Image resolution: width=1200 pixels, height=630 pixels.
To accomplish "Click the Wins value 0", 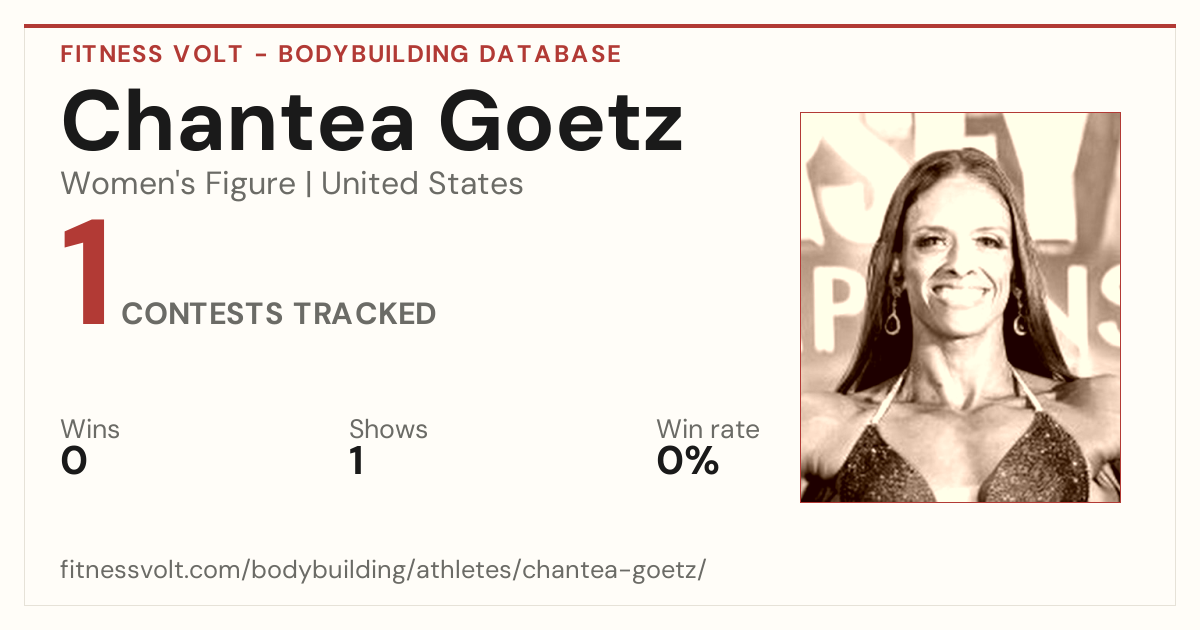I will (x=74, y=461).
